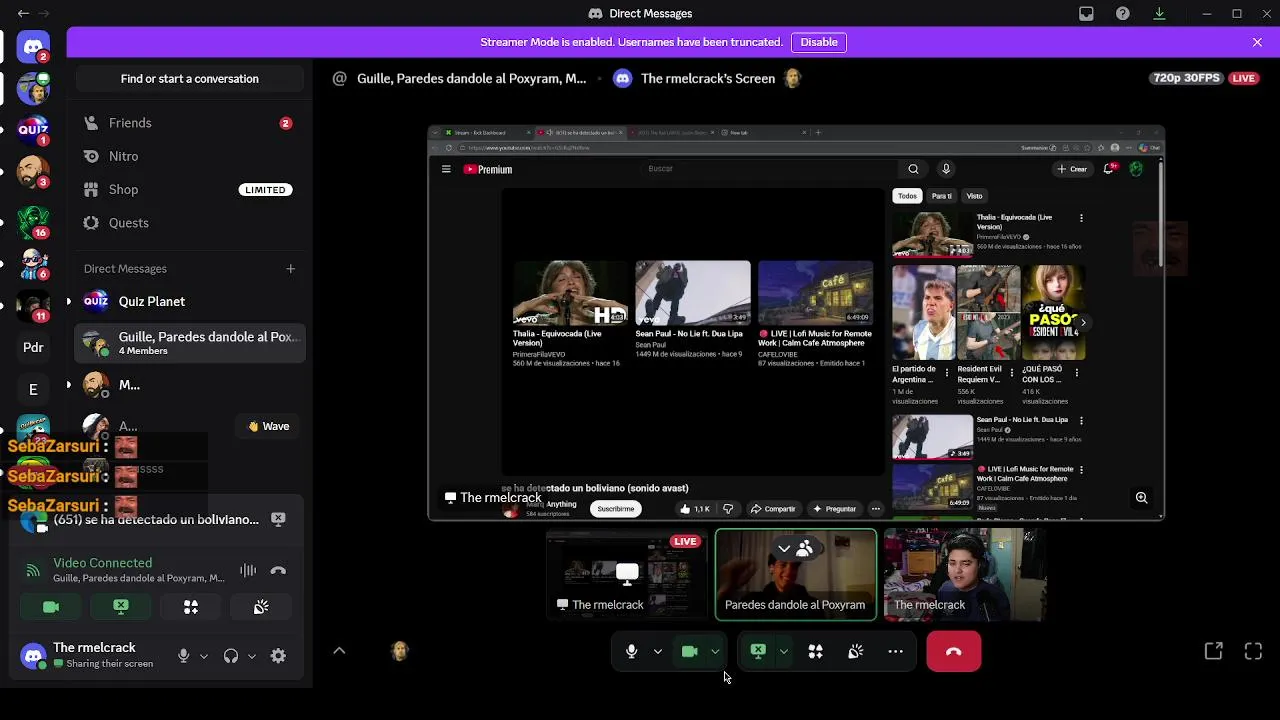Hang up with the red disconnect button

point(953,651)
